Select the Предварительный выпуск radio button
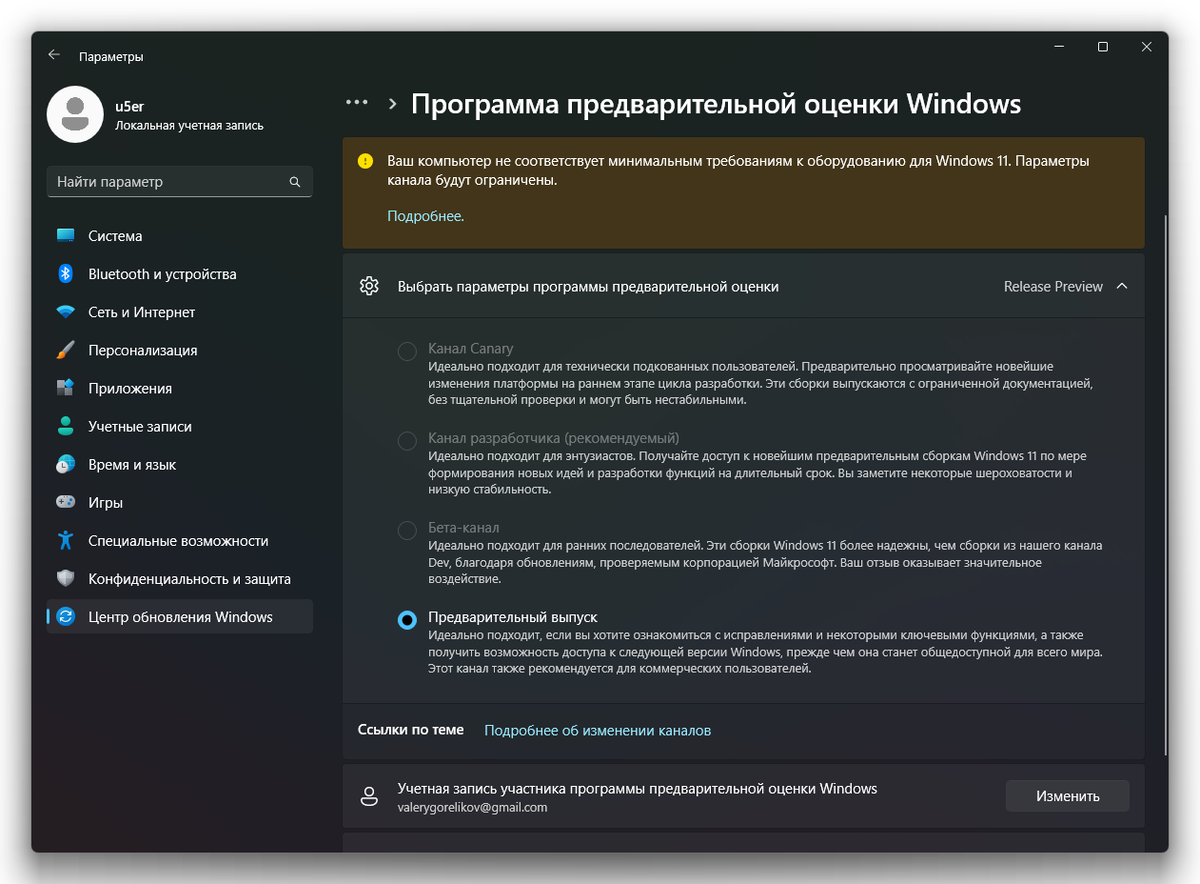The image size is (1200, 884). coord(407,620)
